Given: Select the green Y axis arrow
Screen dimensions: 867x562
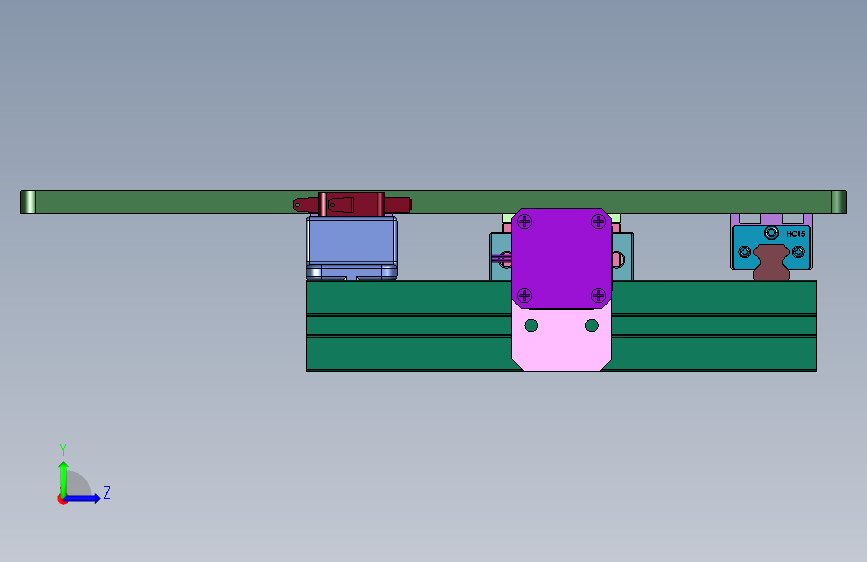Looking at the screenshot, I should 63,478.
